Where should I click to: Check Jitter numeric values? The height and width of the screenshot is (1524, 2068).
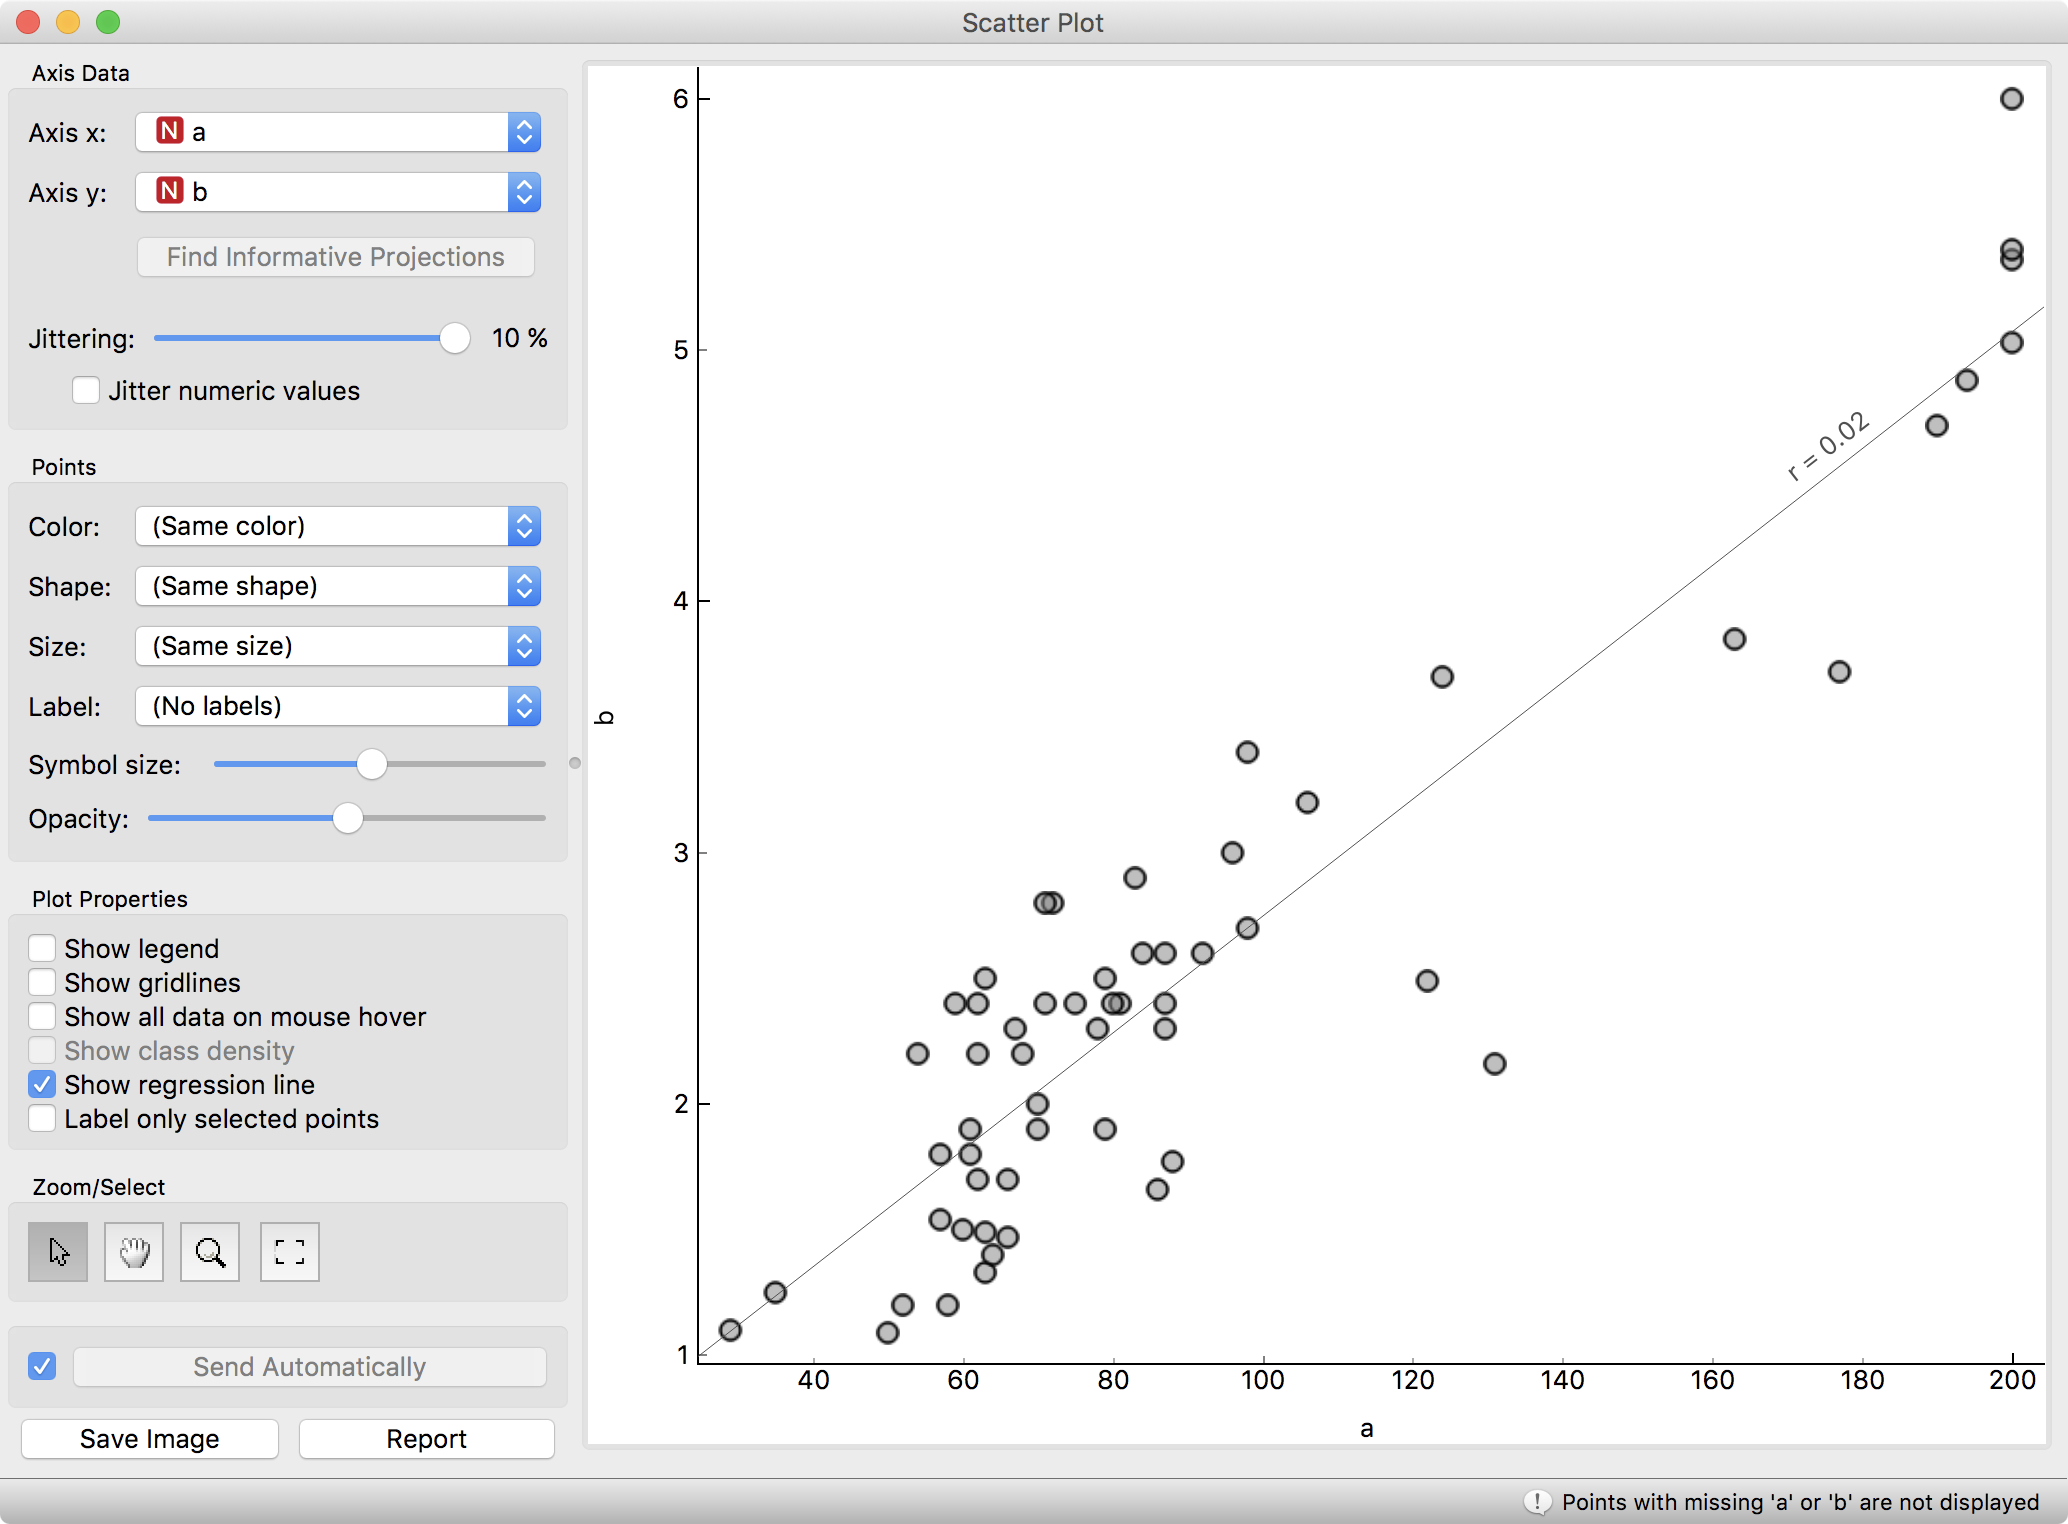(86, 390)
